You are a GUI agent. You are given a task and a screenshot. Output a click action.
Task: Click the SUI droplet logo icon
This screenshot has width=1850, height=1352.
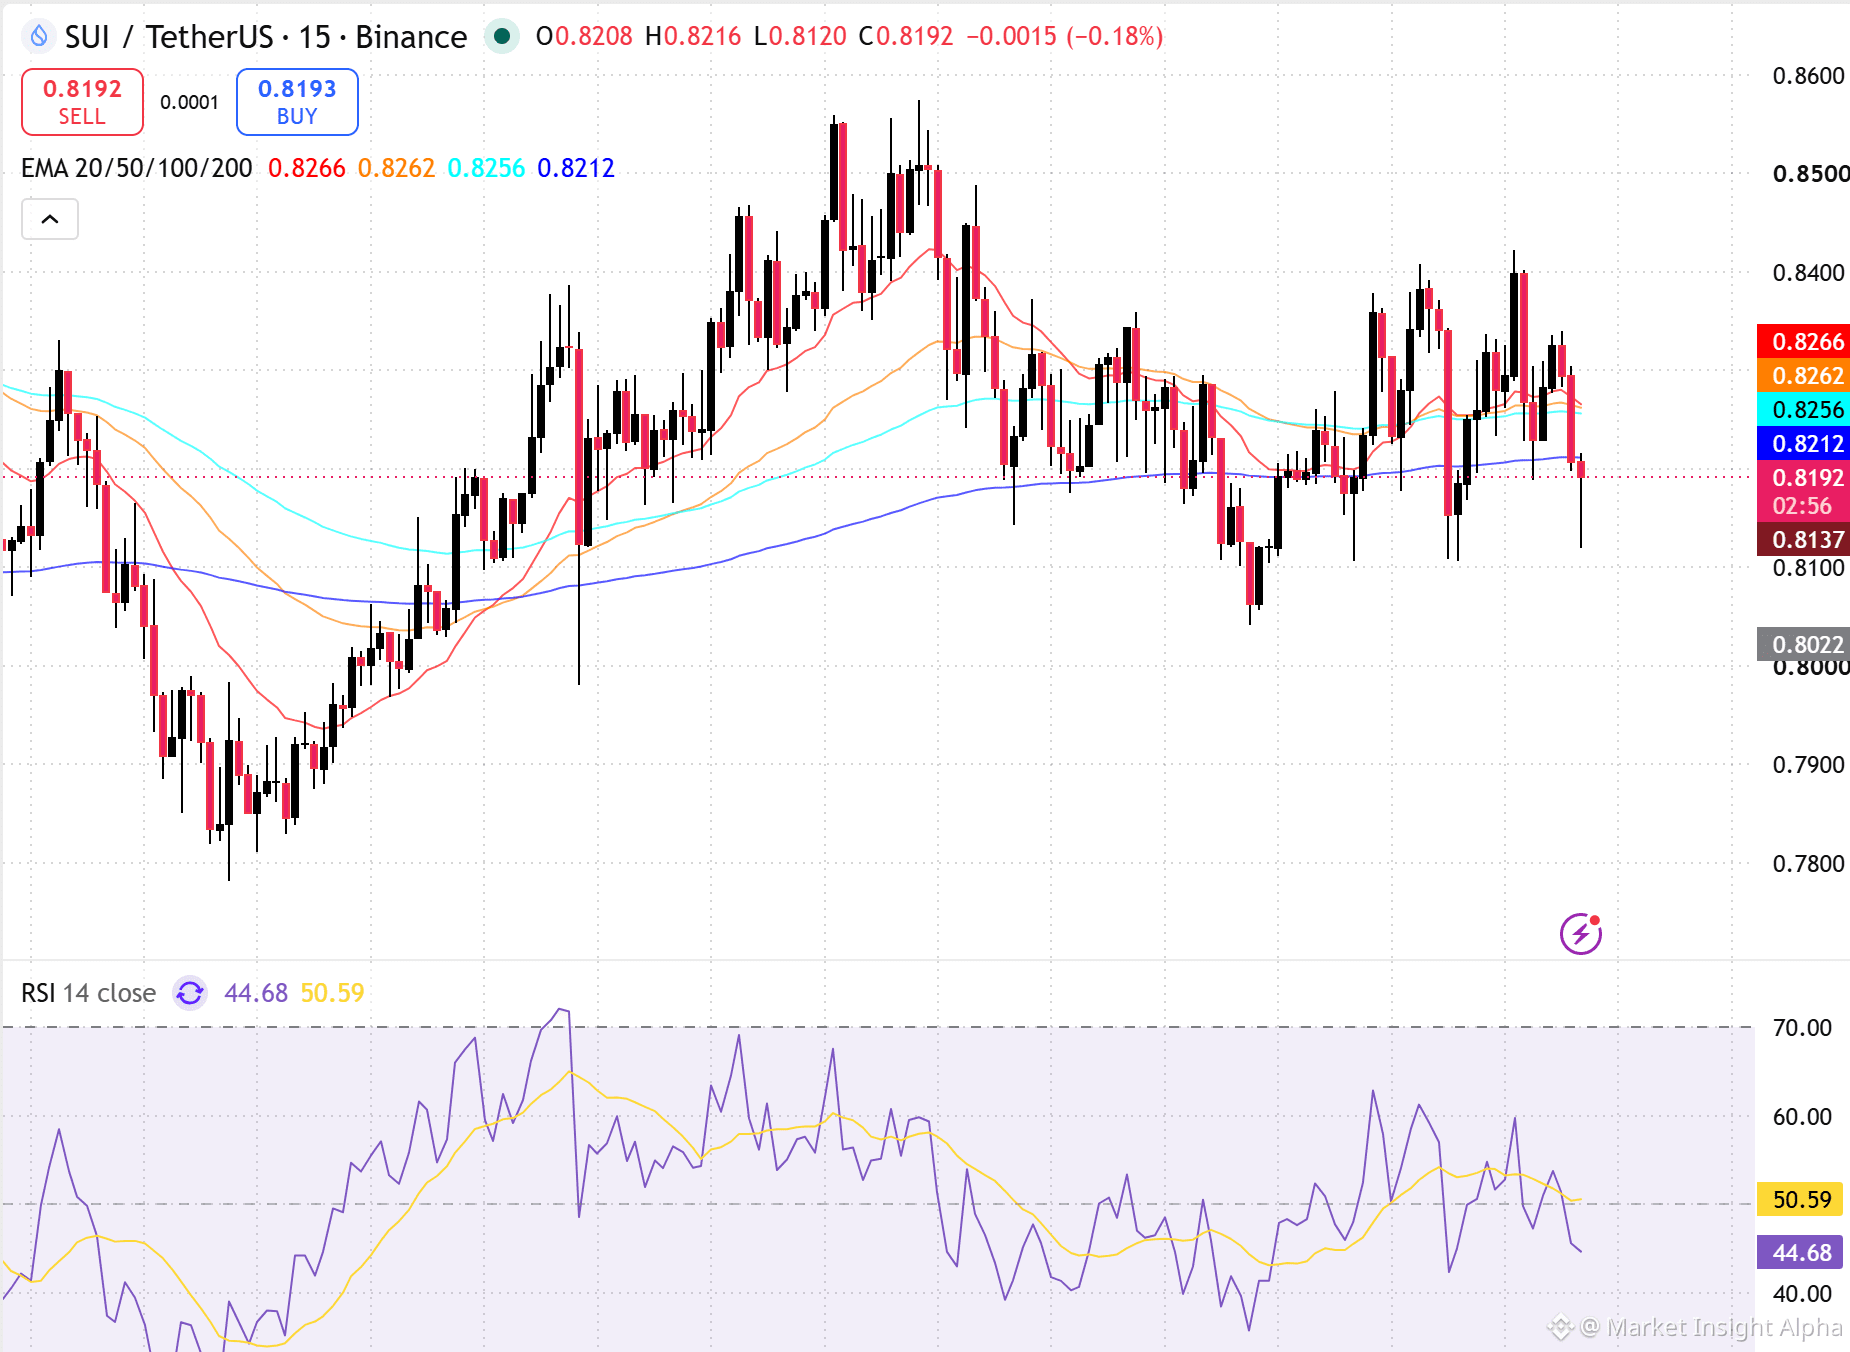click(39, 37)
